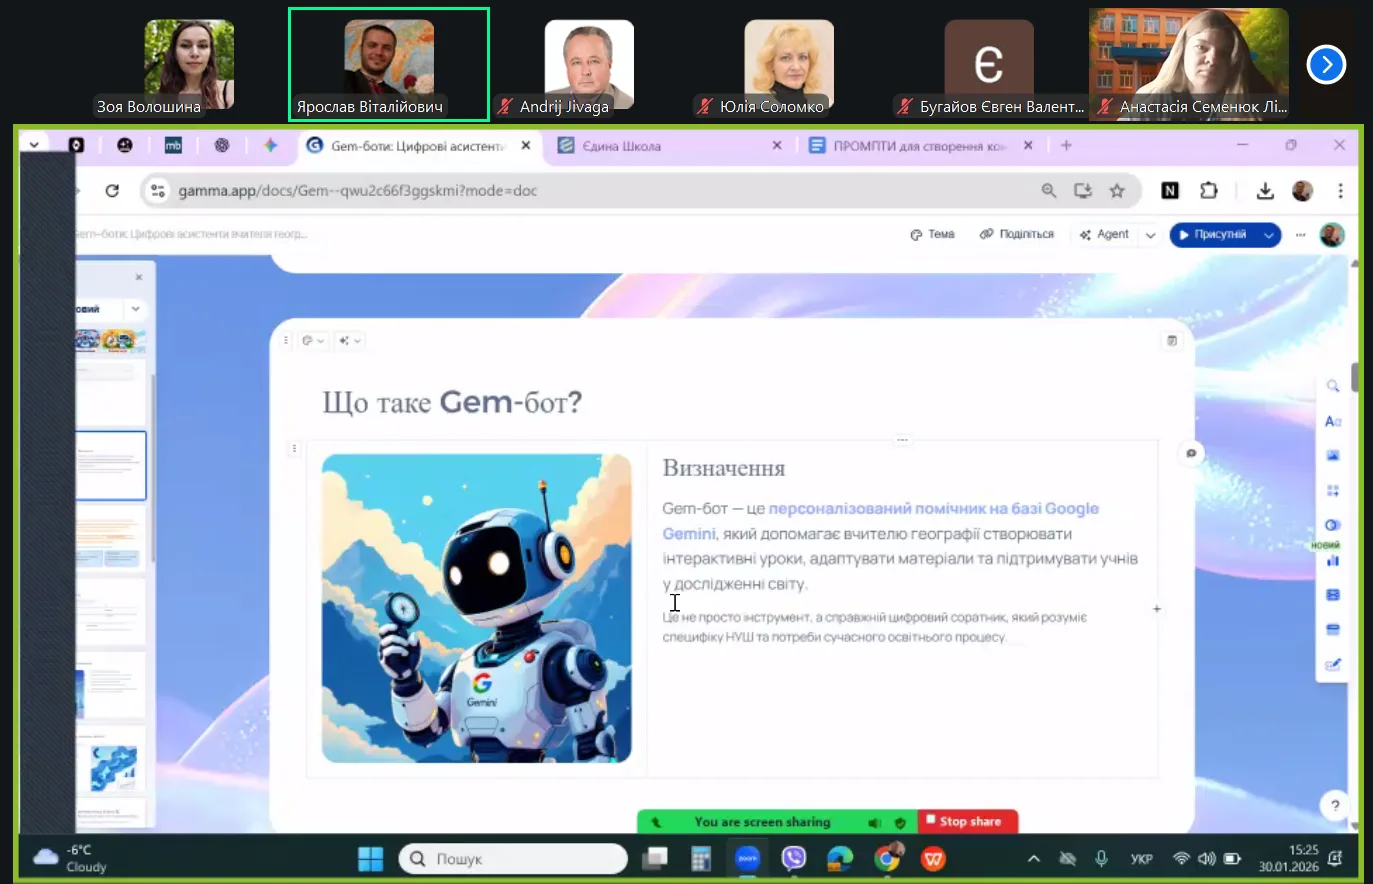1373x884 pixels.
Task: Open the edit-pencil tool in right sidebar
Action: click(x=1333, y=664)
